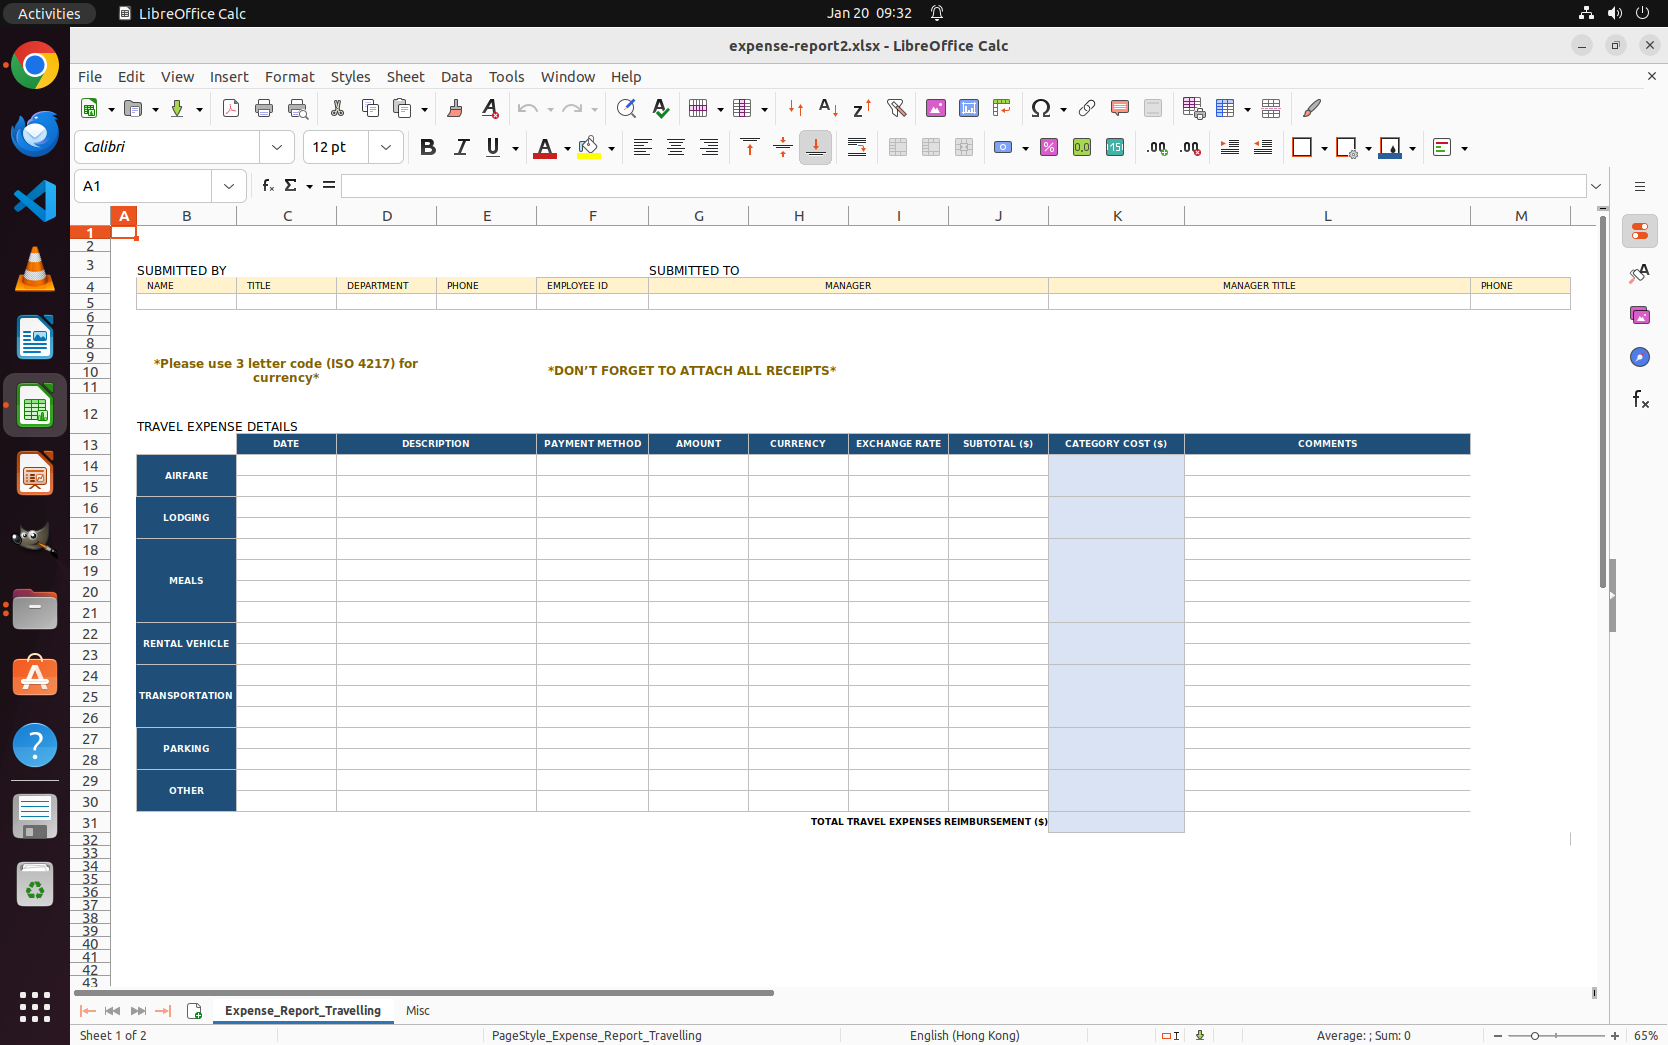Insert a comment using the toolbar

coord(1119,108)
